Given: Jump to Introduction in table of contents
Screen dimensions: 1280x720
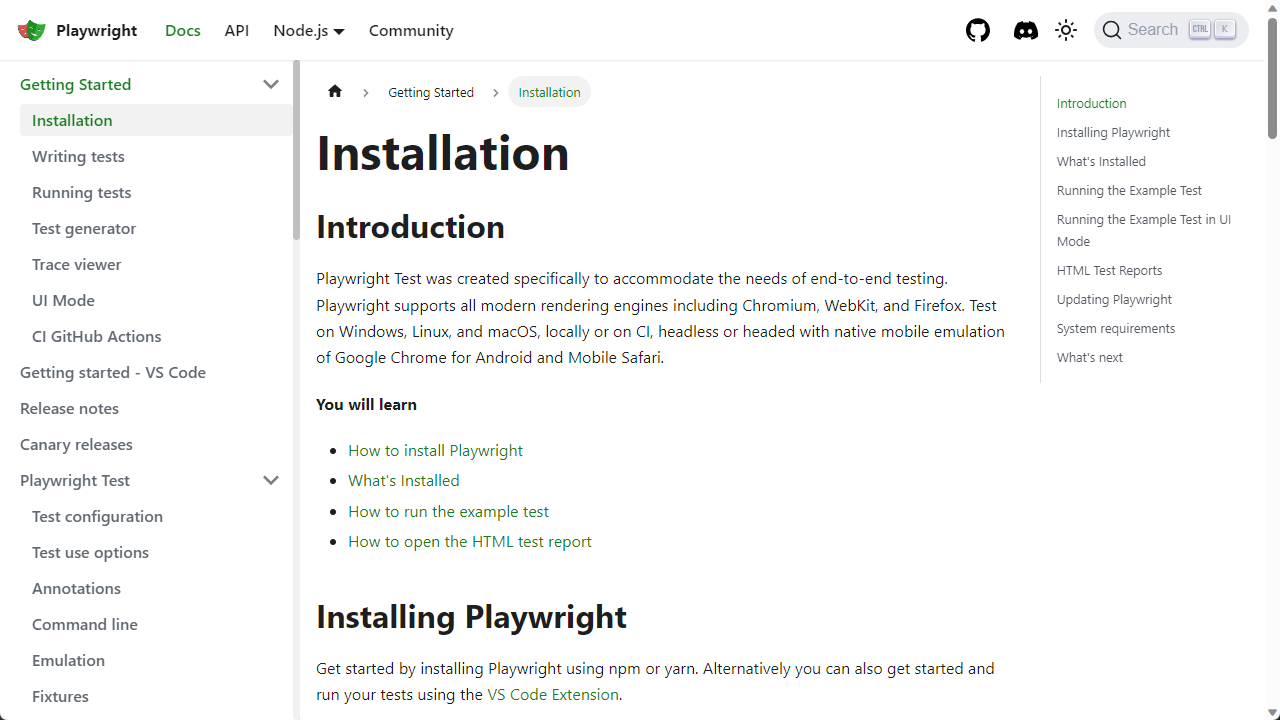Looking at the screenshot, I should pos(1091,103).
